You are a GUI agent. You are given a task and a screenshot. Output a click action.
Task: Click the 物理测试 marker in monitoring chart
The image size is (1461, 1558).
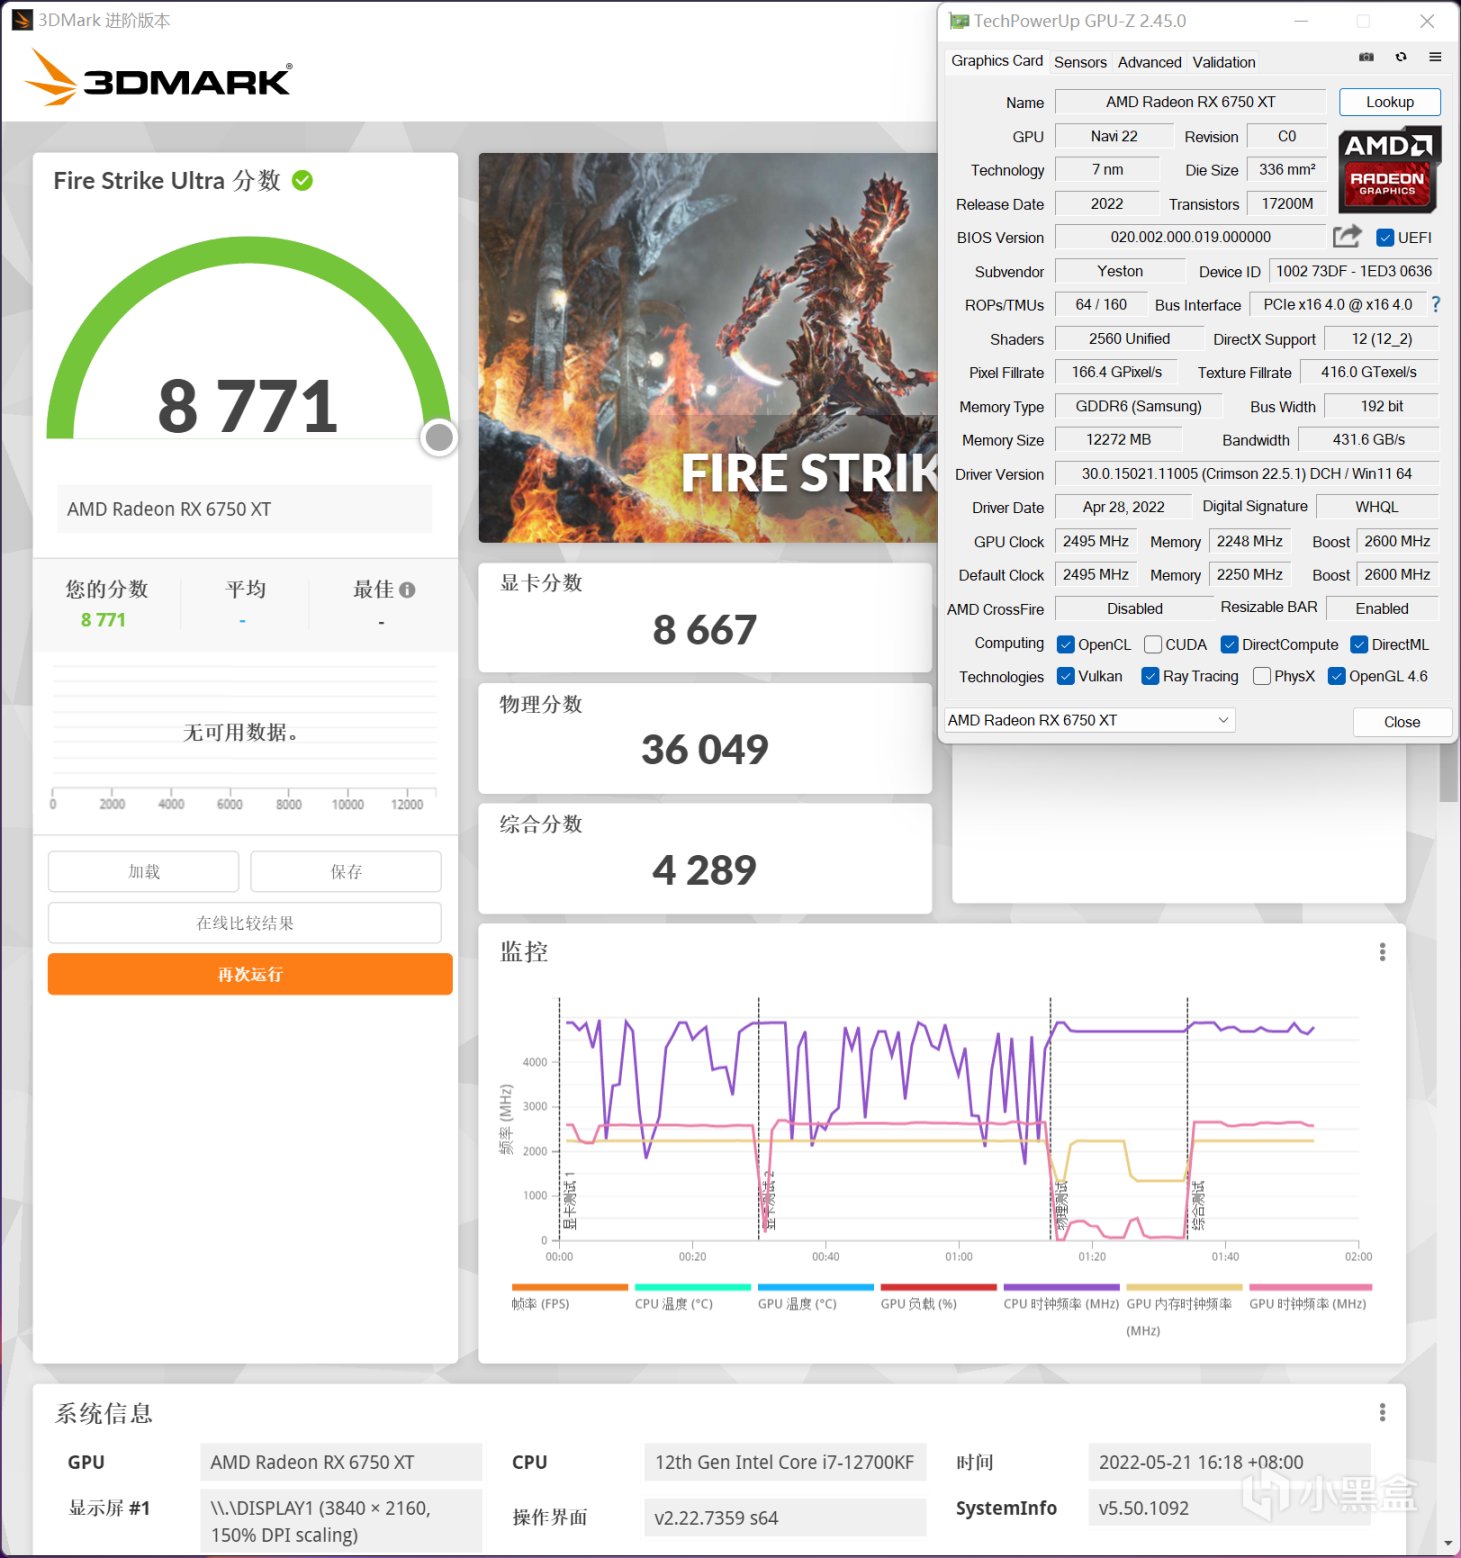tap(1062, 1205)
